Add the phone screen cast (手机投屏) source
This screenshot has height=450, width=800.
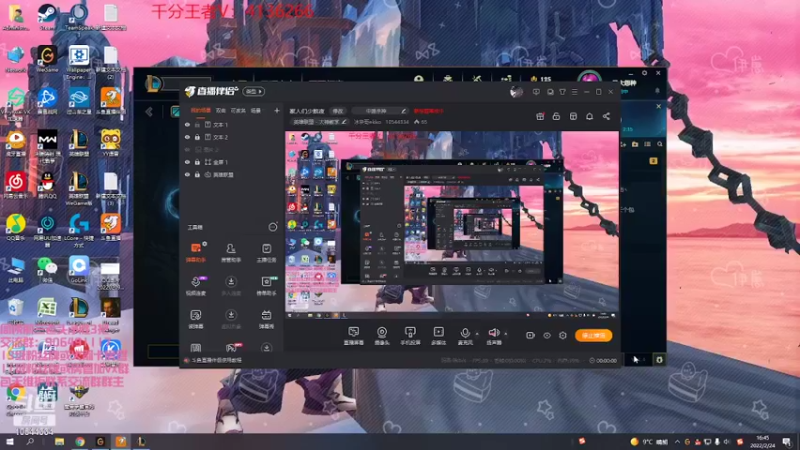(410, 335)
